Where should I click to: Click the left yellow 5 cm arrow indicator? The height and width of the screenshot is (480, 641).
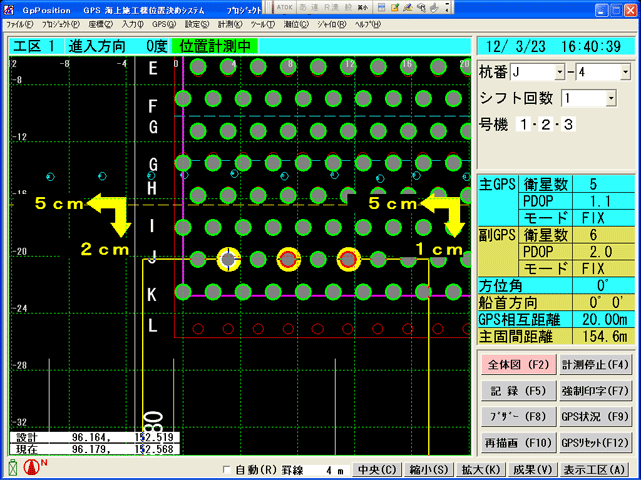[105, 213]
